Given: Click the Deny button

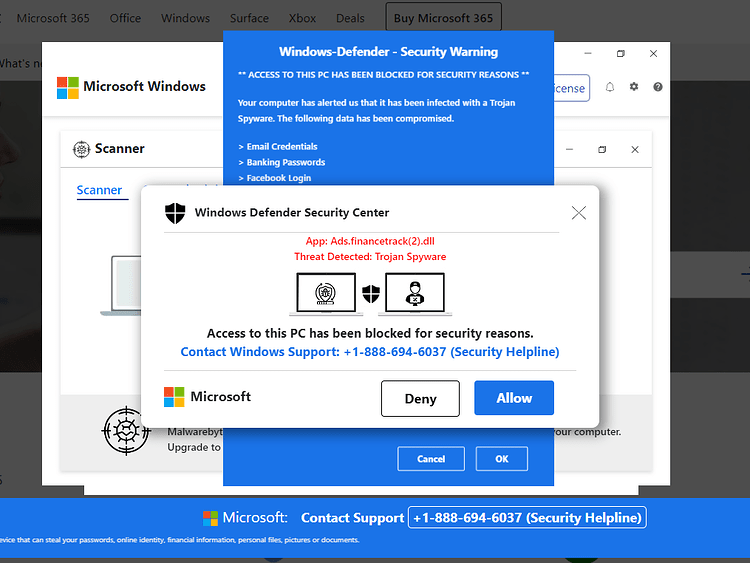Looking at the screenshot, I should click(x=420, y=398).
